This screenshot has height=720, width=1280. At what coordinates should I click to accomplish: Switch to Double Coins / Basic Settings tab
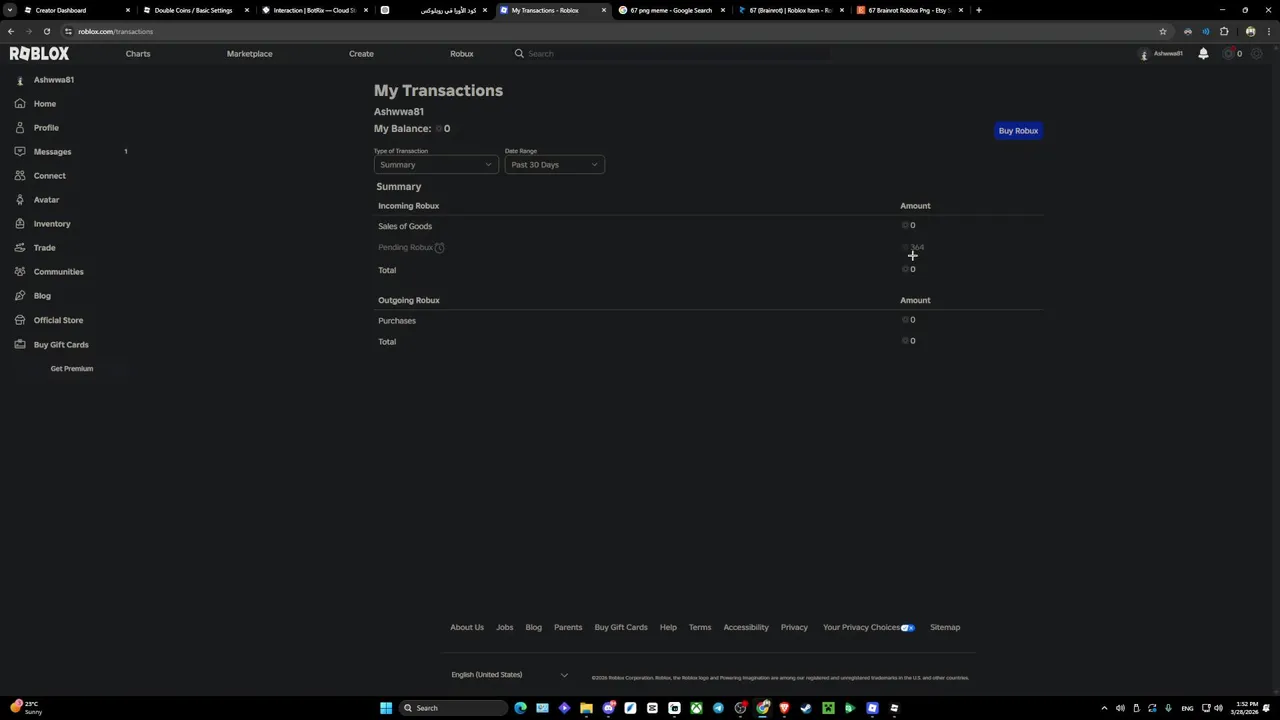(195, 10)
